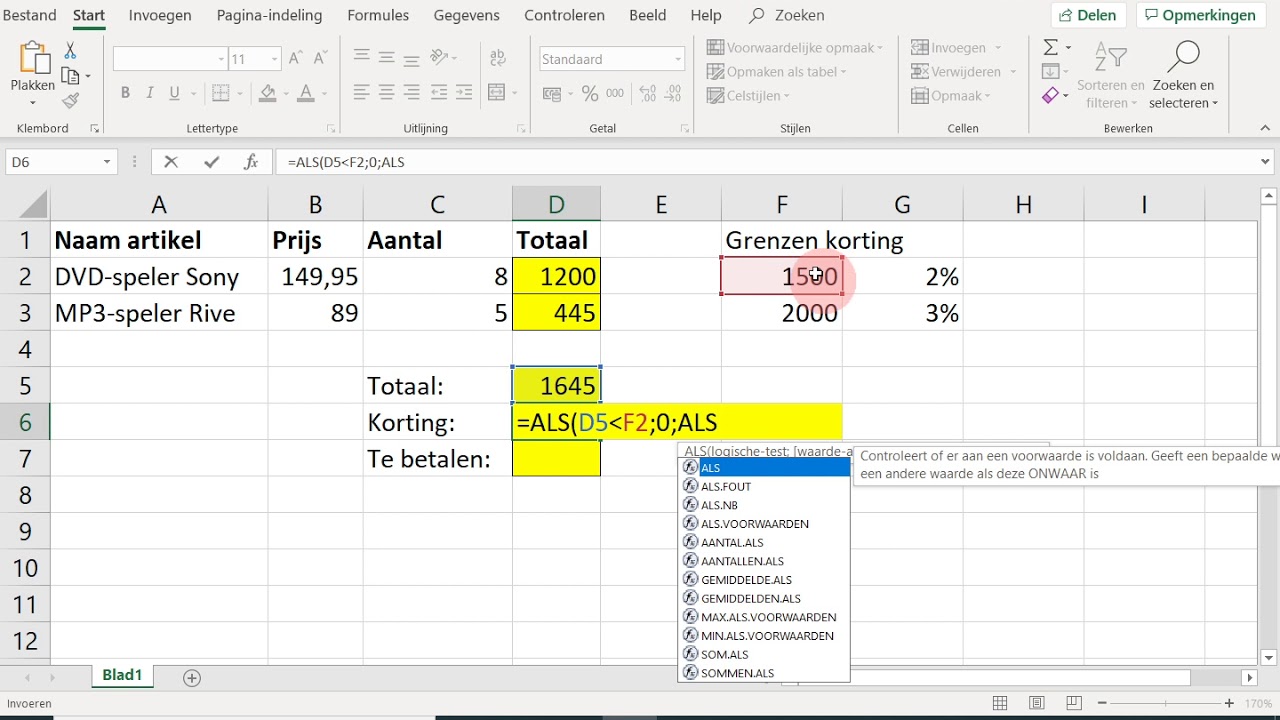Image resolution: width=1280 pixels, height=720 pixels.
Task: Click the Invoegen cells button
Action: click(x=956, y=47)
